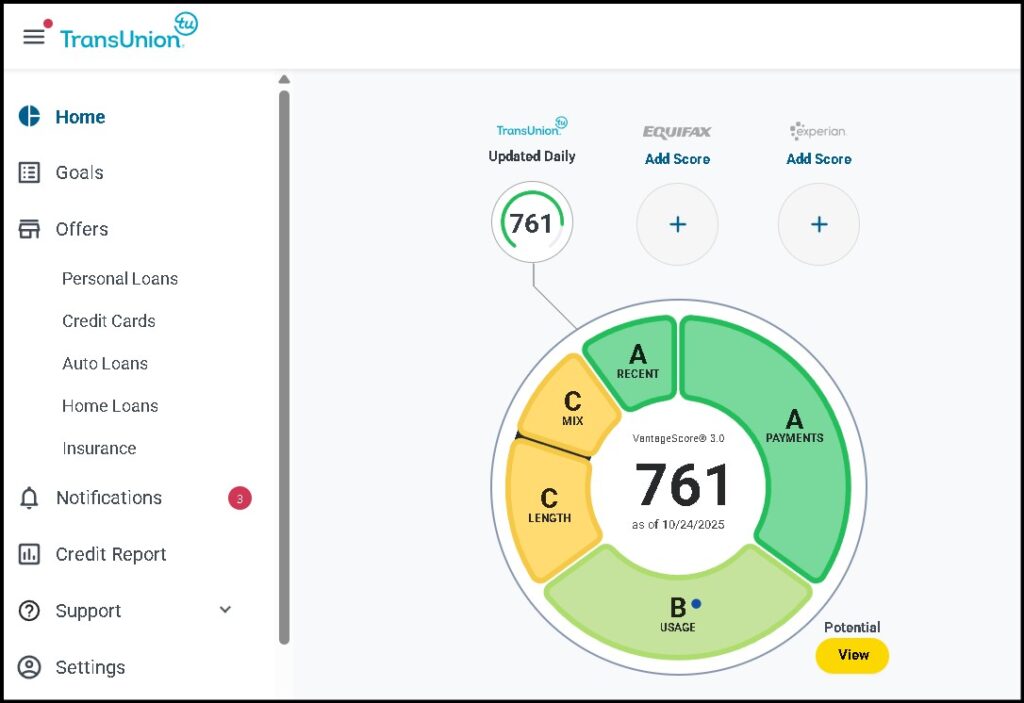The width and height of the screenshot is (1024, 703).
Task: Select Home Loans in sidebar
Action: (110, 406)
